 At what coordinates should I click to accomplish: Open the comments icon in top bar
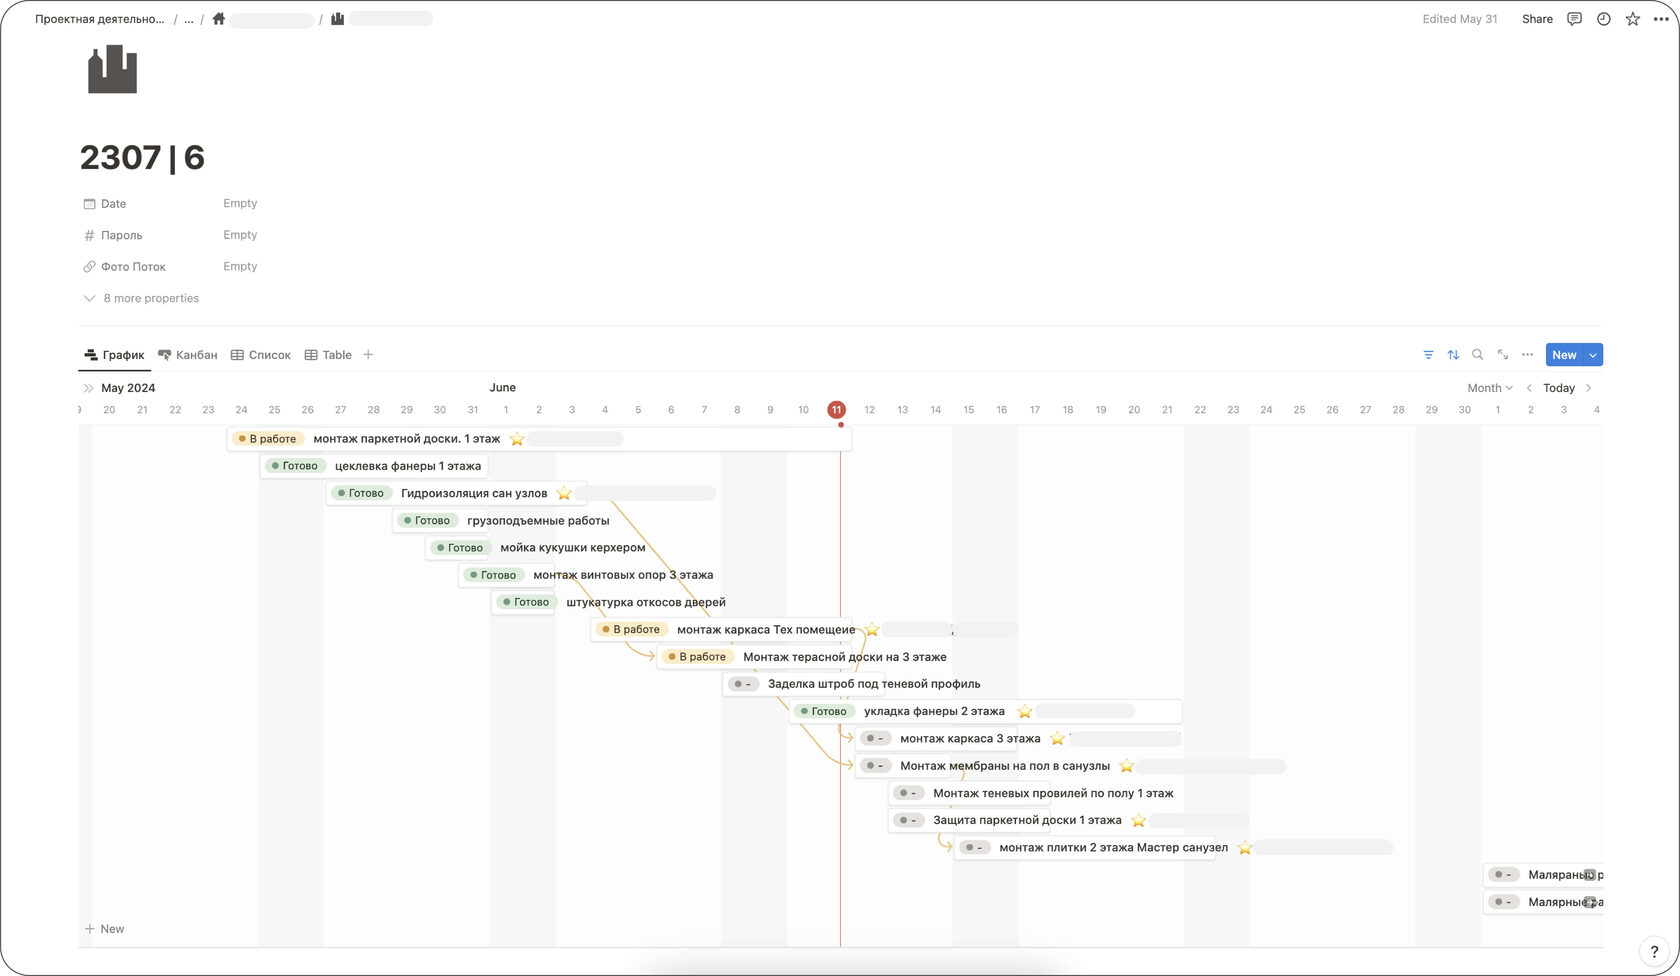(x=1574, y=19)
